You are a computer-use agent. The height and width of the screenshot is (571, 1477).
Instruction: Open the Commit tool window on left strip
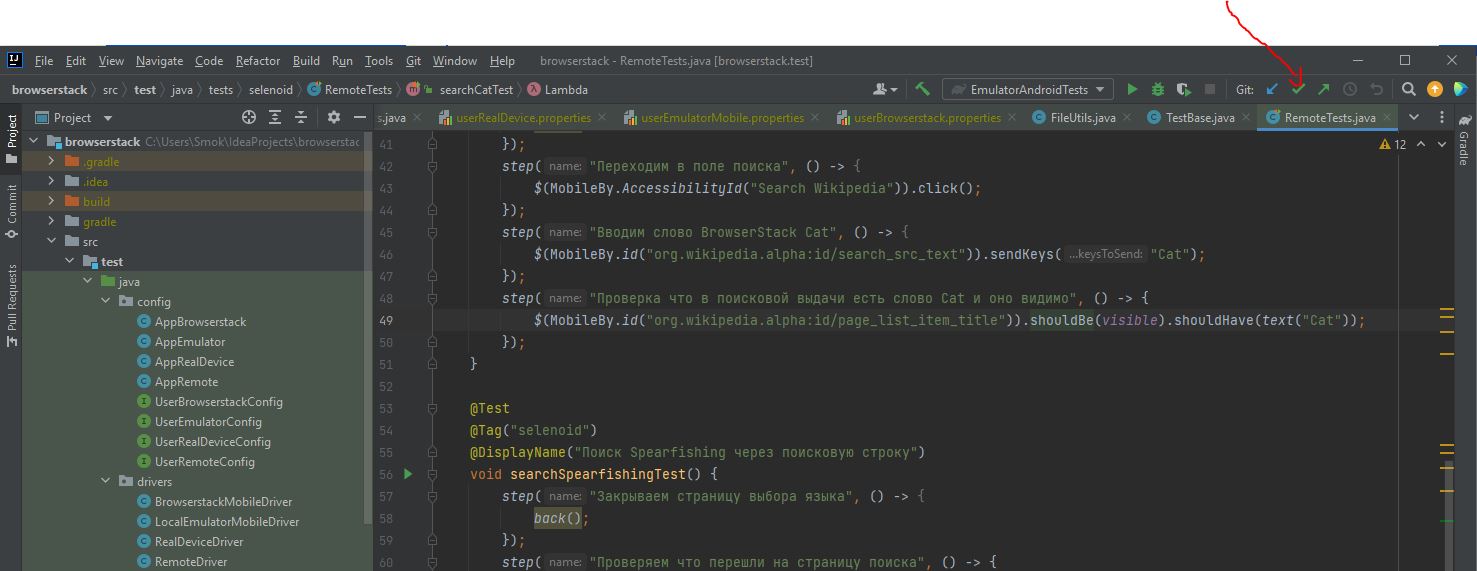click(x=12, y=211)
